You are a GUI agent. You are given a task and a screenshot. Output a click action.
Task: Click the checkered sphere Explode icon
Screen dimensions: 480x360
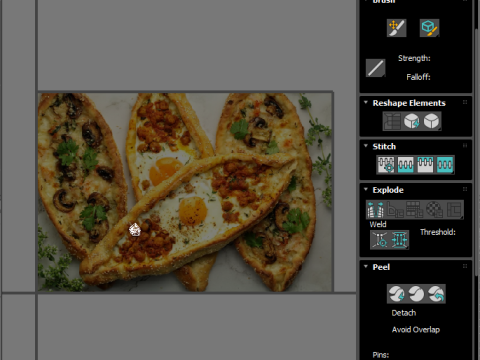tap(434, 210)
